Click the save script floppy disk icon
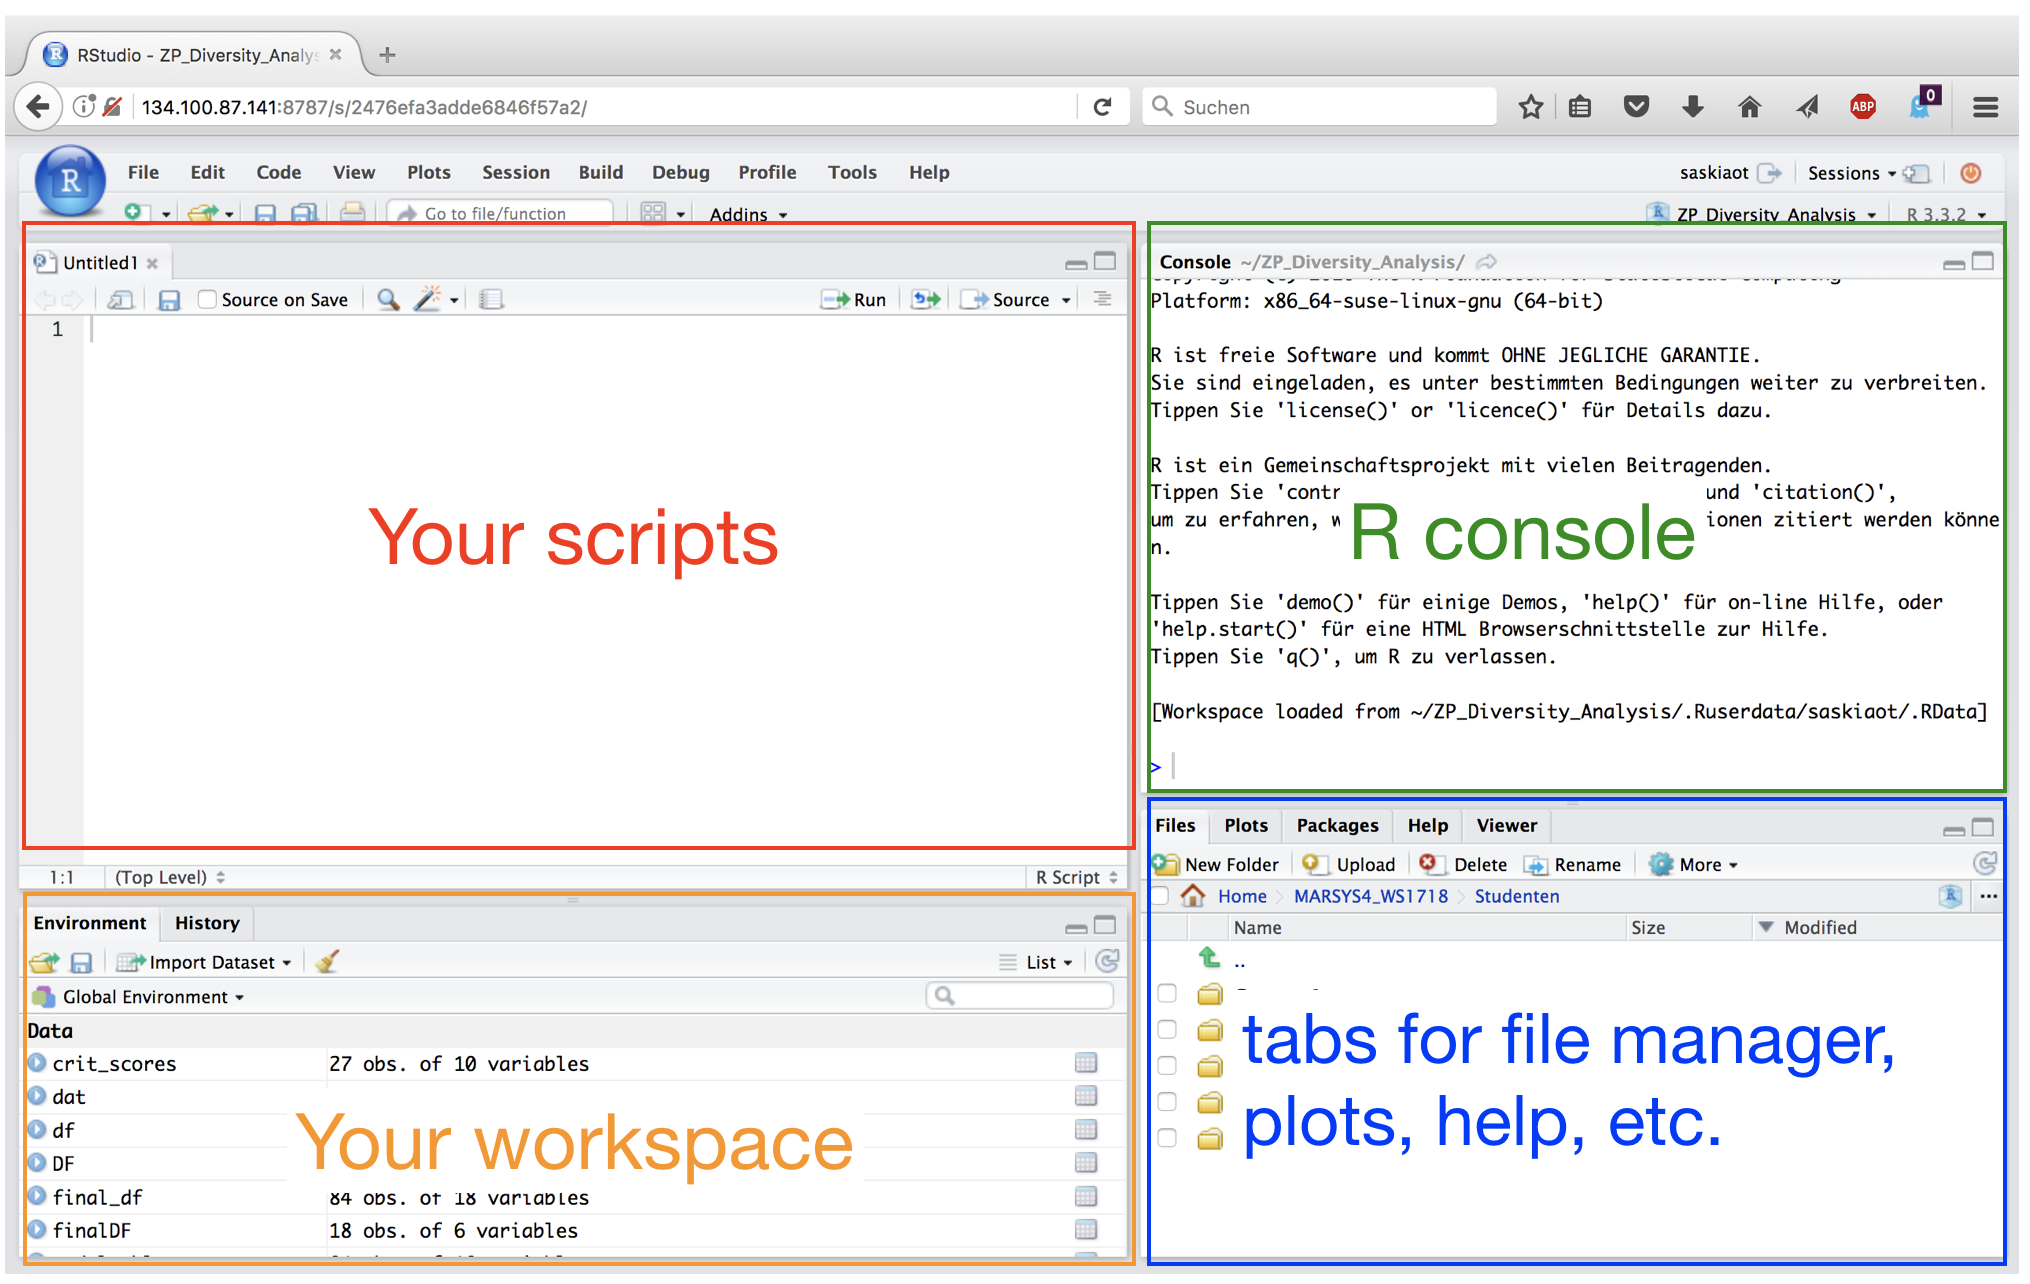Viewport: 2030px width, 1284px height. (169, 300)
